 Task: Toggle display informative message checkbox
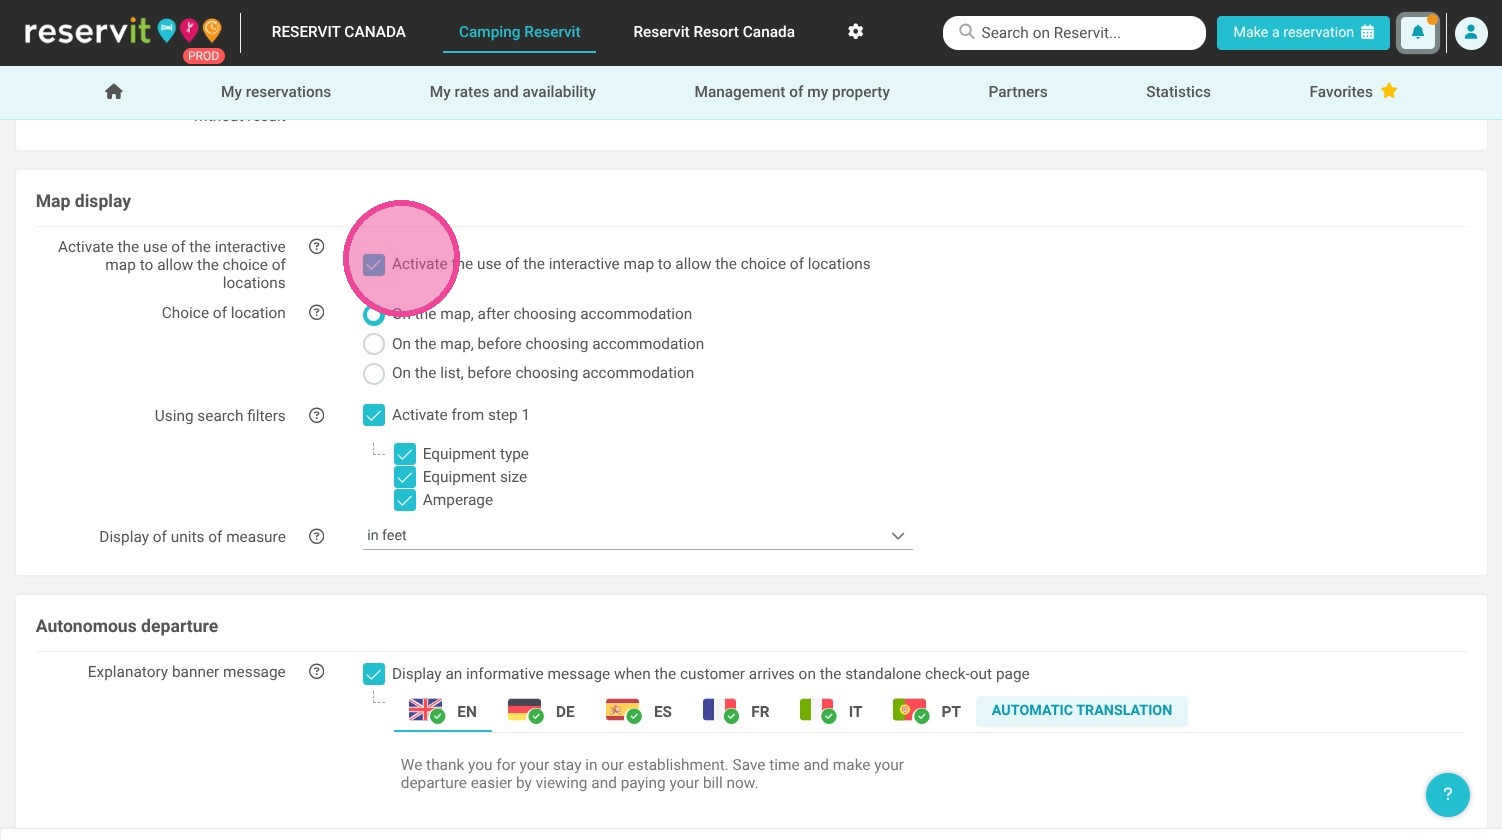(374, 674)
